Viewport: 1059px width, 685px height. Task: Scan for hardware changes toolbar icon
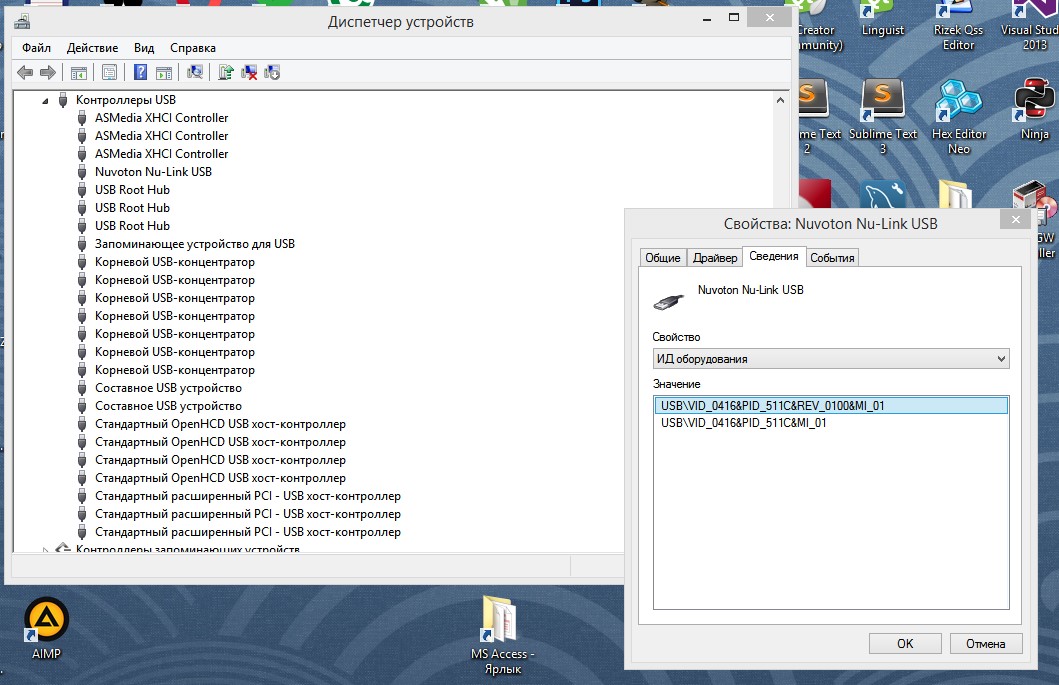coord(195,72)
